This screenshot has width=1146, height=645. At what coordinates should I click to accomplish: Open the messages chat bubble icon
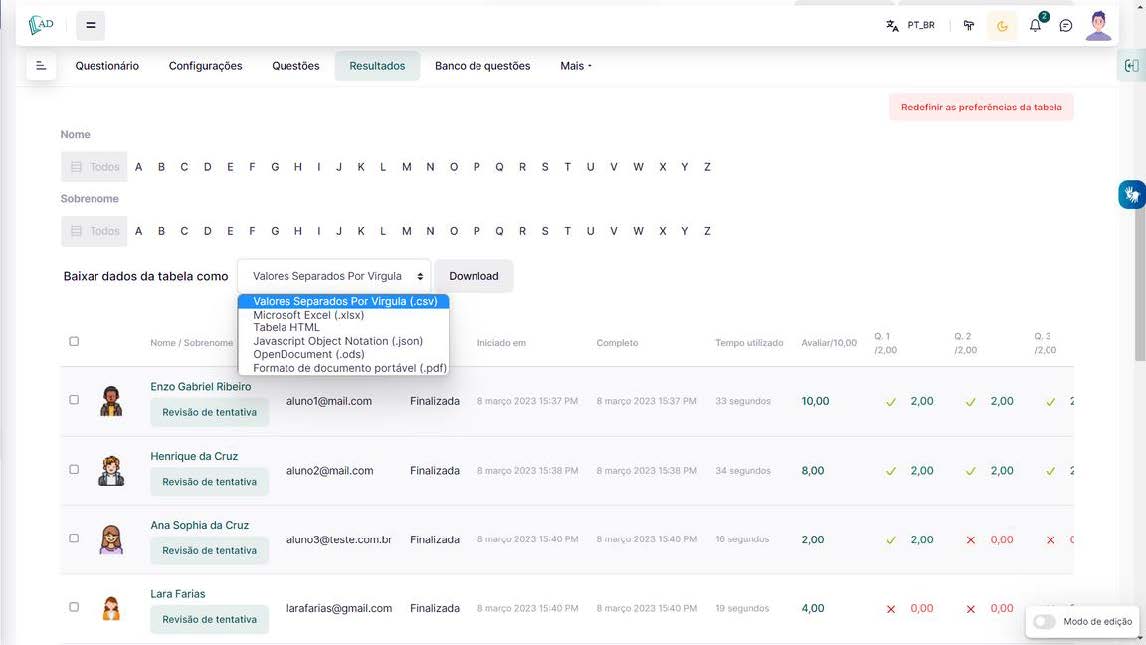(x=1066, y=26)
